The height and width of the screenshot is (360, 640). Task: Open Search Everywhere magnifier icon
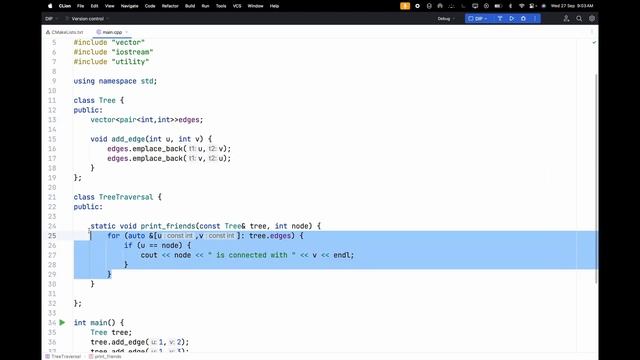579,18
